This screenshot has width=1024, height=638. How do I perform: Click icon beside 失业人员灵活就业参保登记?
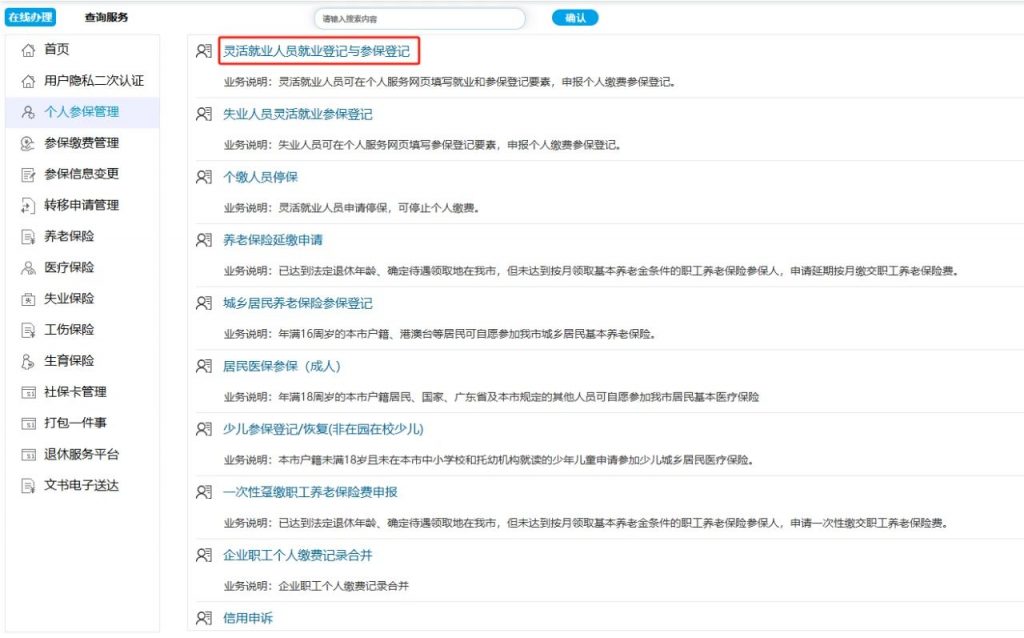204,114
